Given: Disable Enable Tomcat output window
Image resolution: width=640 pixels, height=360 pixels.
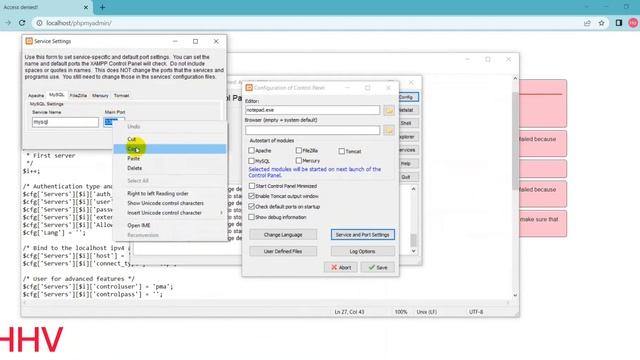Looking at the screenshot, I should pyautogui.click(x=252, y=196).
